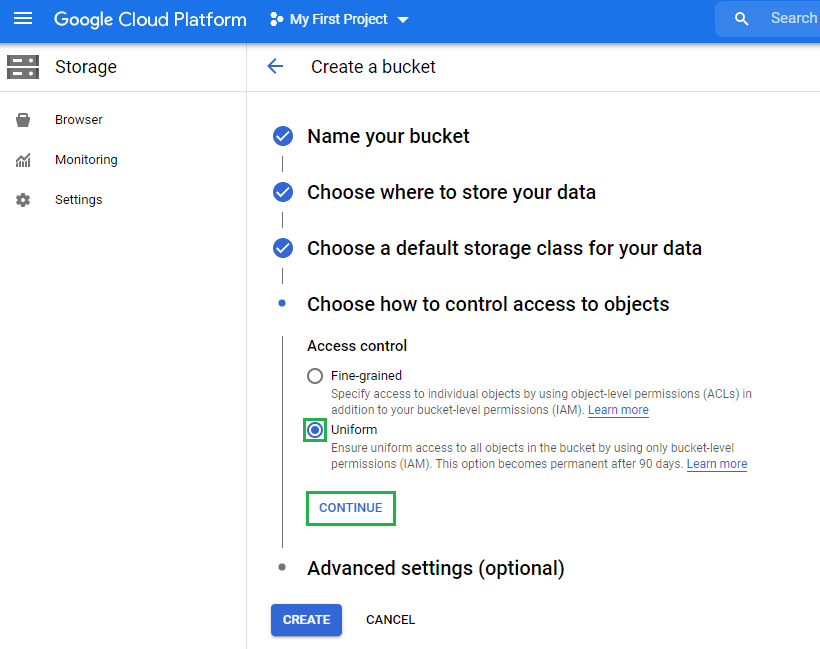This screenshot has width=820, height=649.
Task: Open Browser in the Storage sidebar
Action: point(79,120)
